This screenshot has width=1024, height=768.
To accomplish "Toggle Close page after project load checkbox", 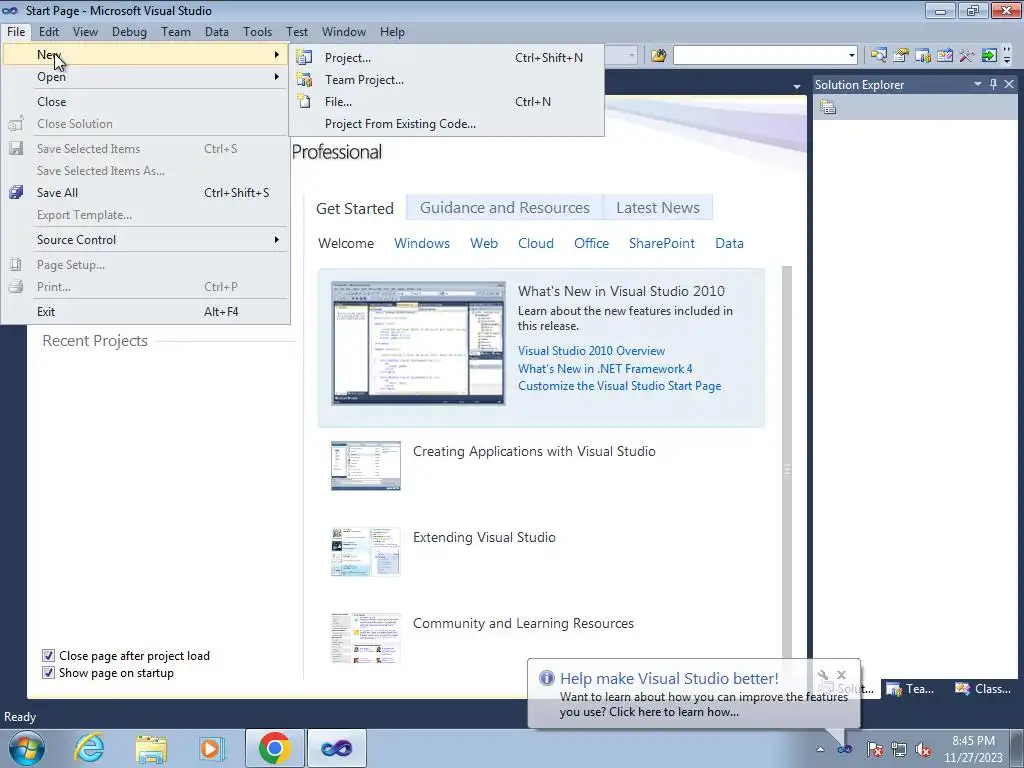I will [x=48, y=656].
